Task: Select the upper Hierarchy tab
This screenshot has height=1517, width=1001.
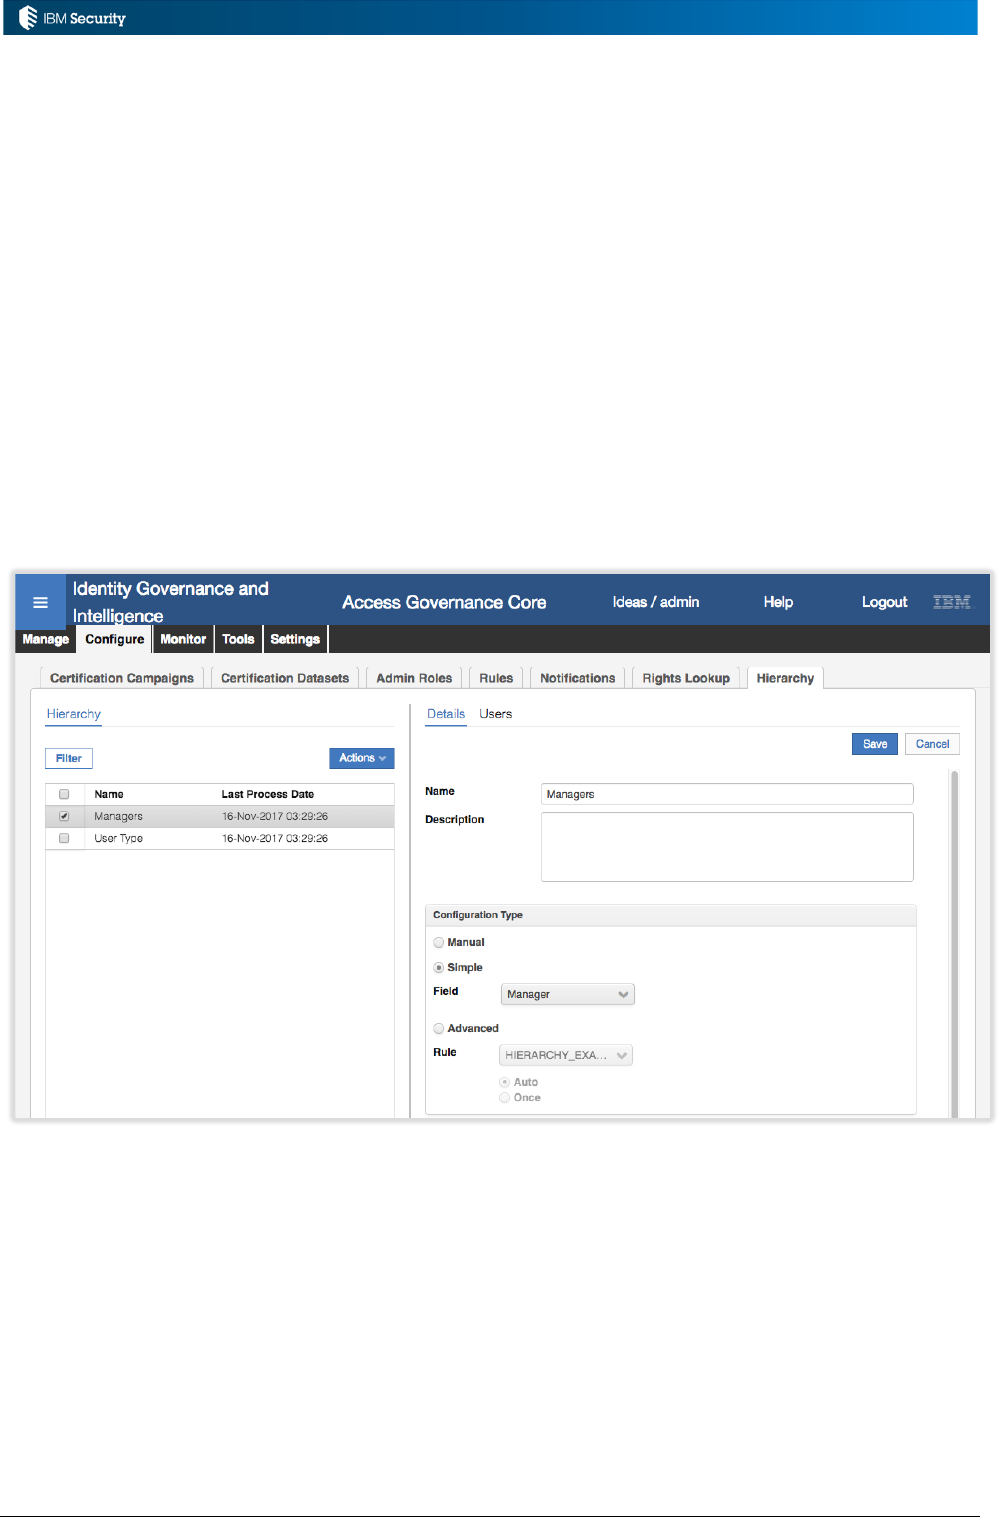Action: 785,678
